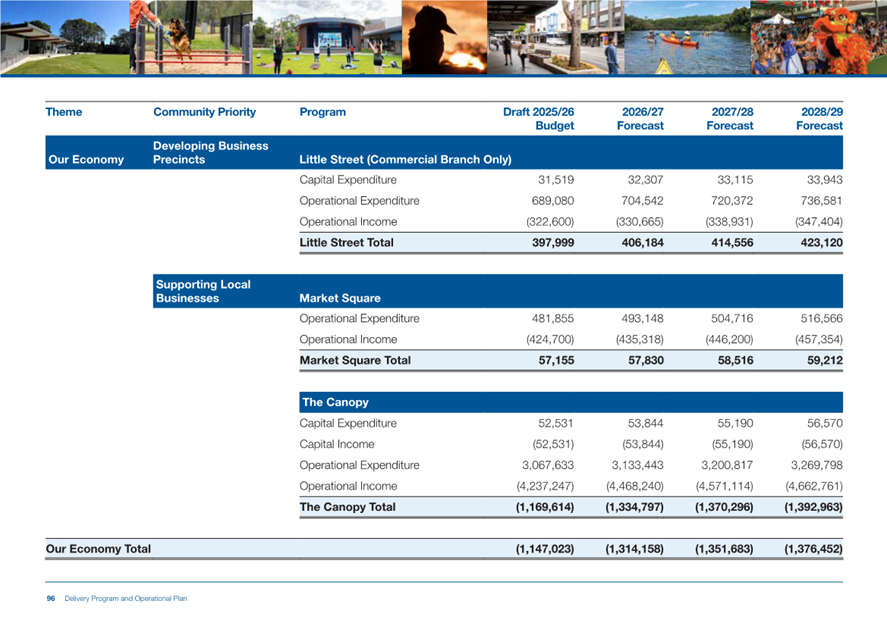This screenshot has height=626, width=887.
Task: Click the Our Economy total (1,376,452)
Action: (x=813, y=549)
